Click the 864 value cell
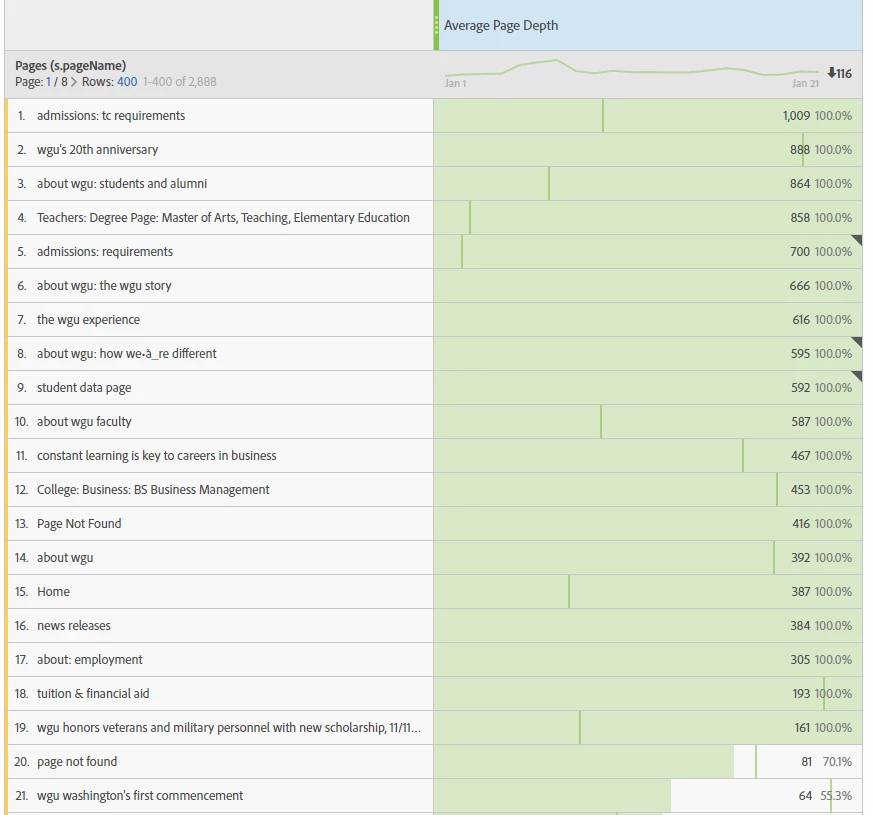The width and height of the screenshot is (873, 815). click(x=648, y=184)
